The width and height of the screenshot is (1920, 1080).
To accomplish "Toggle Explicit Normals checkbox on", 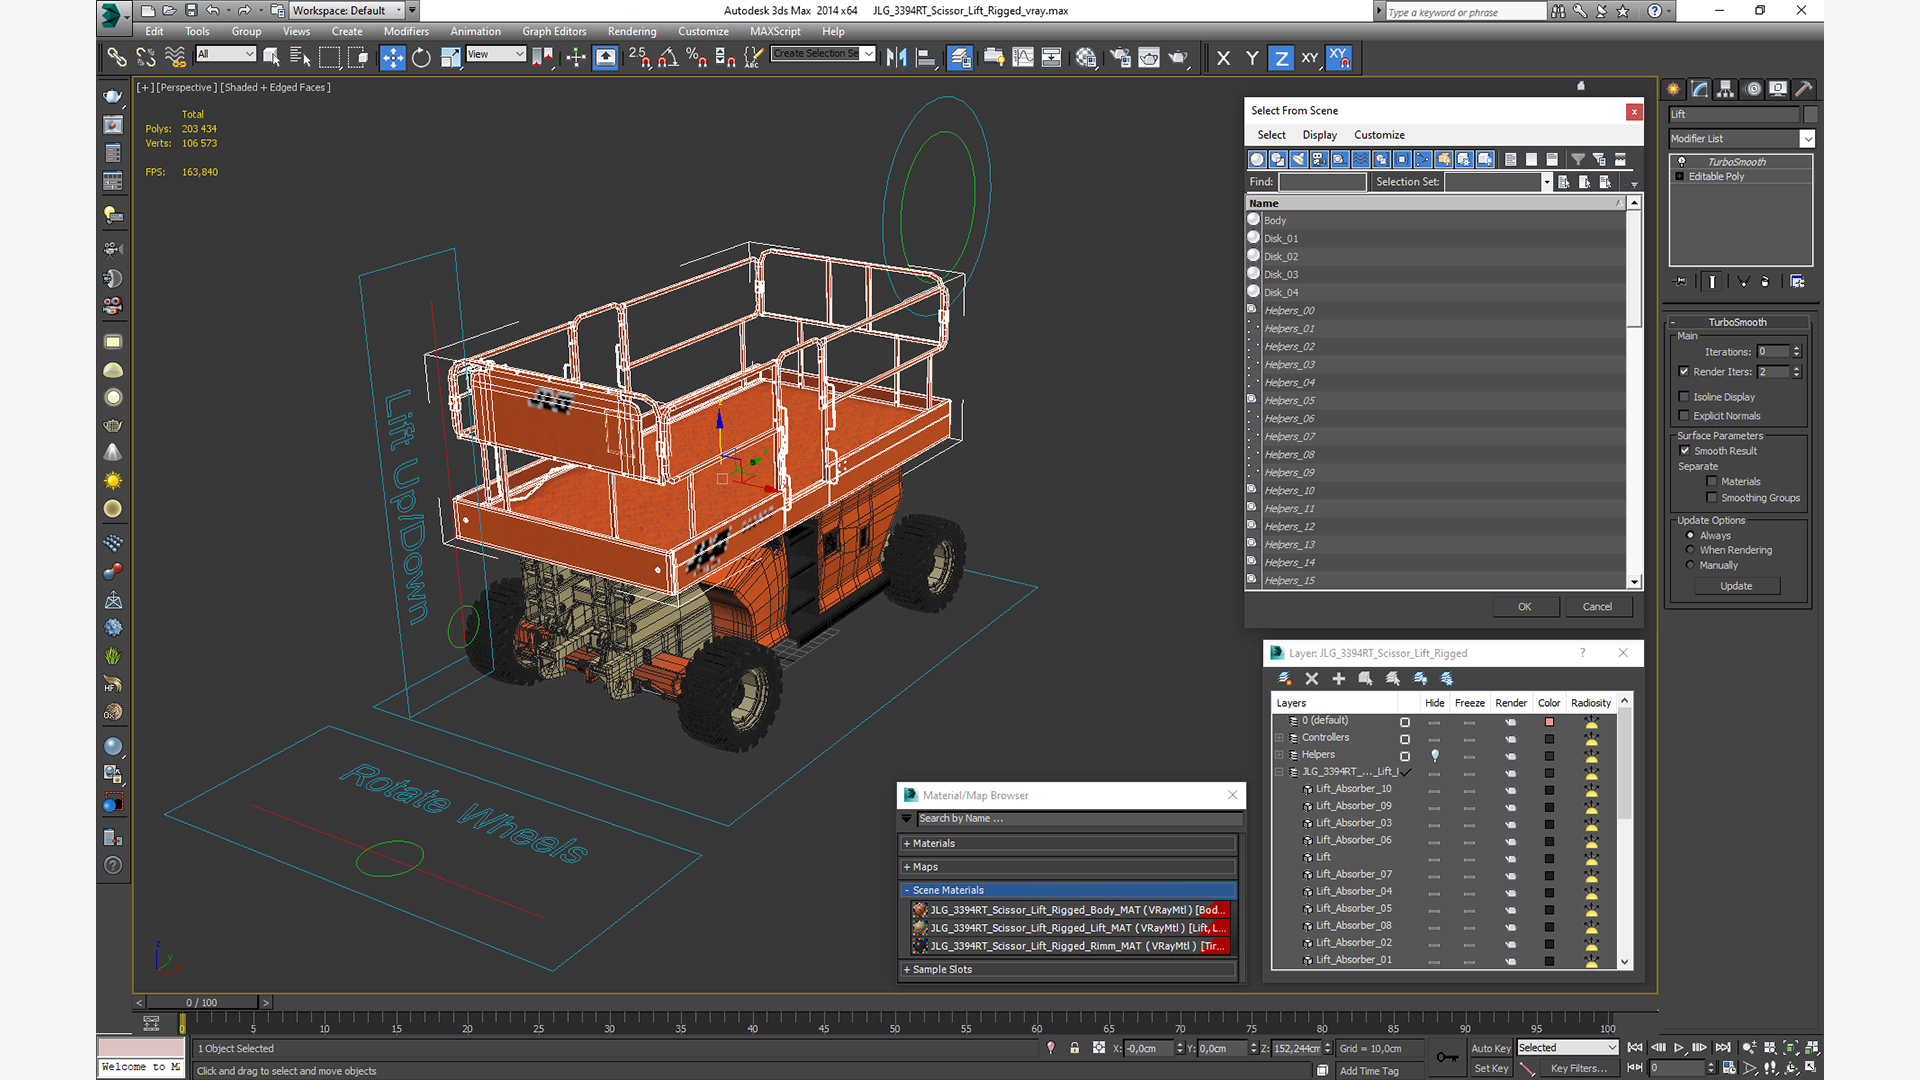I will [x=1685, y=415].
